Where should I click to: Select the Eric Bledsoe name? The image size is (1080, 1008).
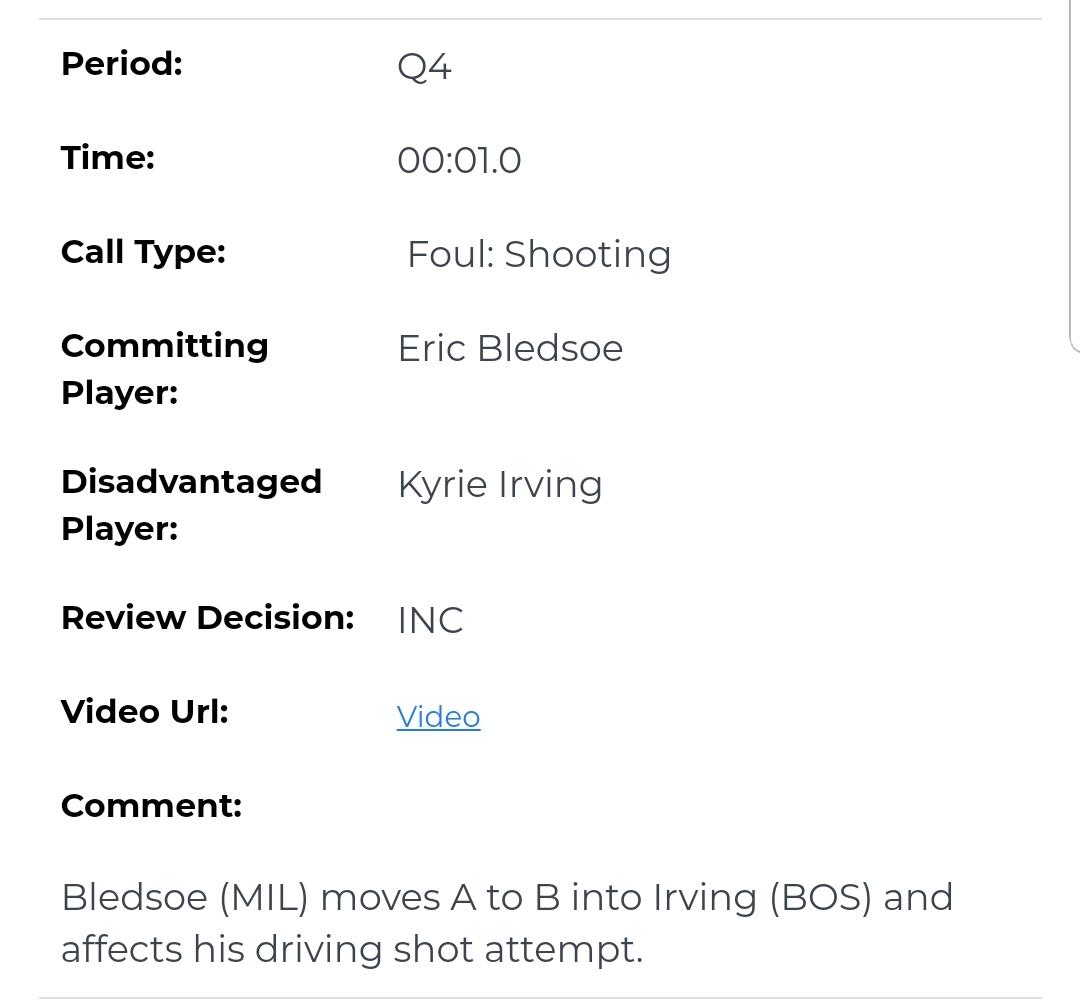510,349
